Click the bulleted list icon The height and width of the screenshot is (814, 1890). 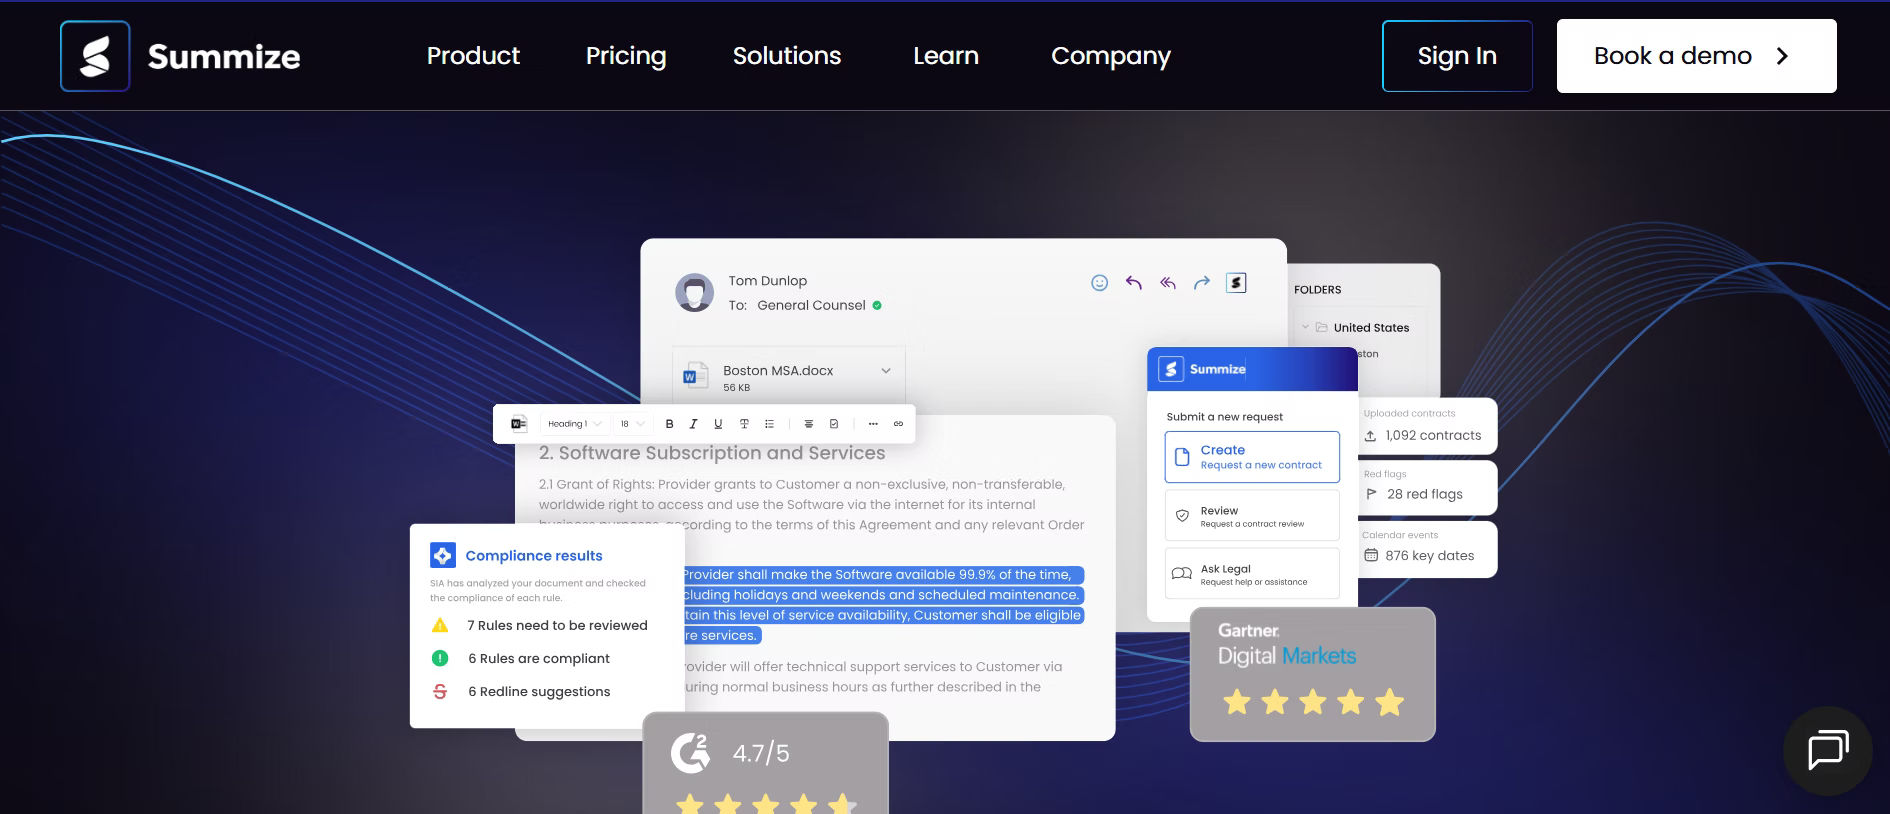[x=769, y=424]
